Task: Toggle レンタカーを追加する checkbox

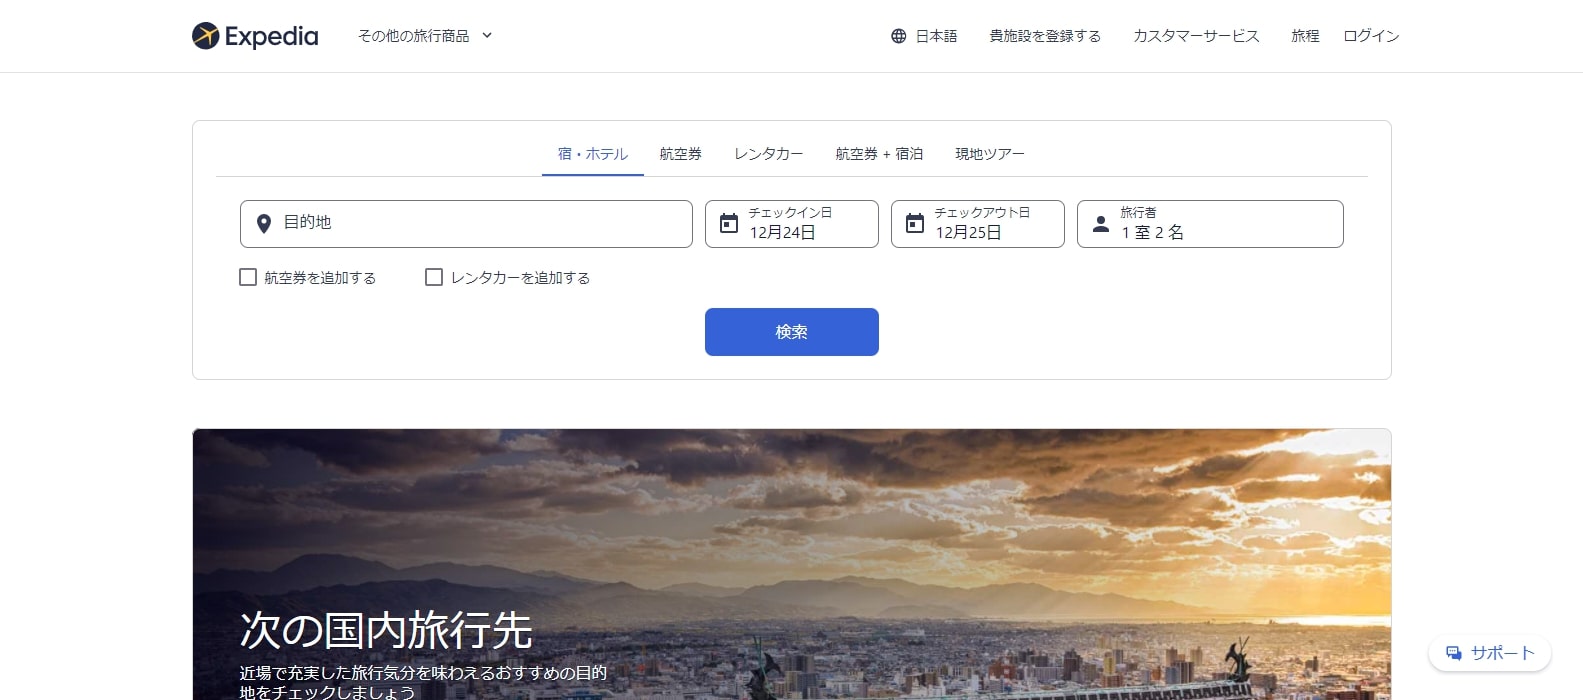Action: click(434, 277)
